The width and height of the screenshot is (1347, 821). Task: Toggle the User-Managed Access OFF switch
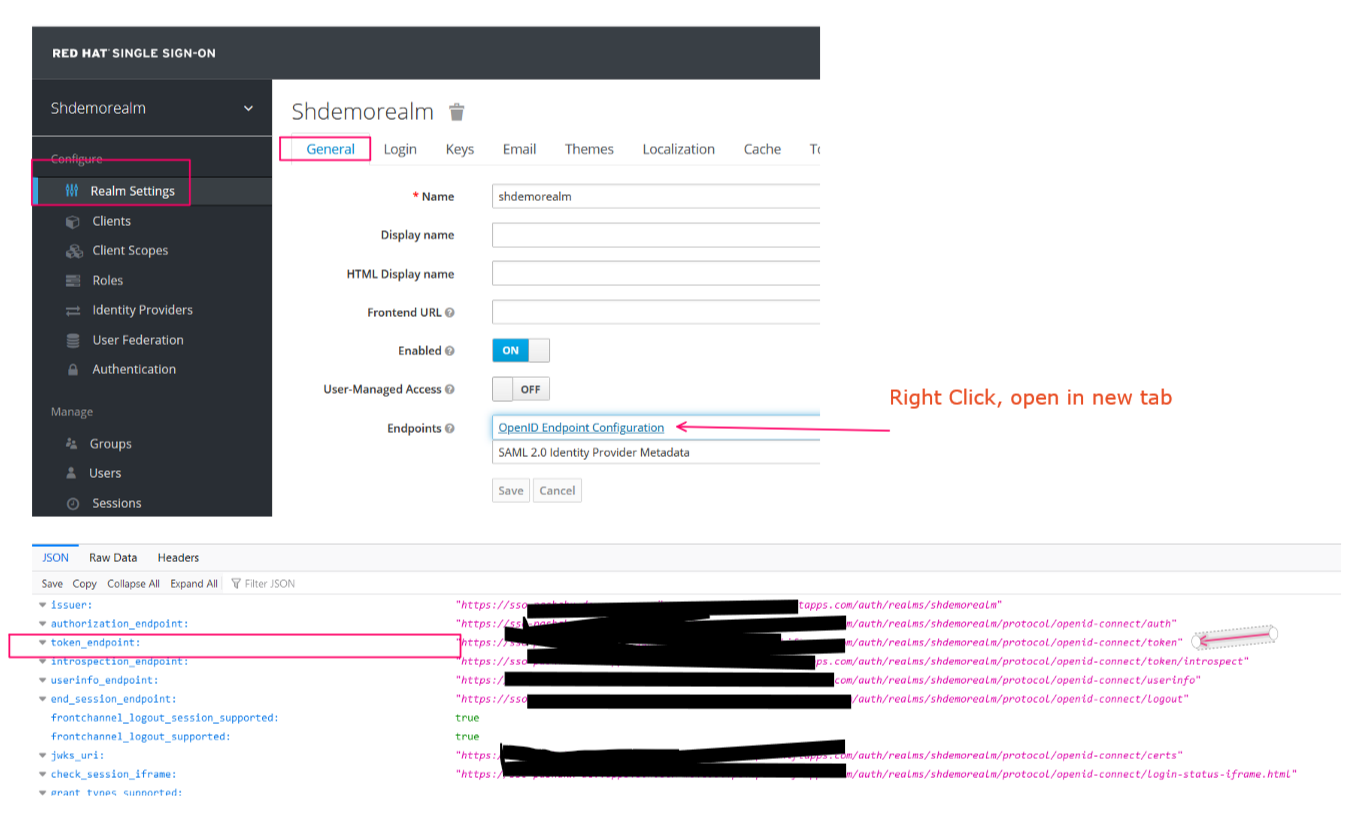point(520,389)
